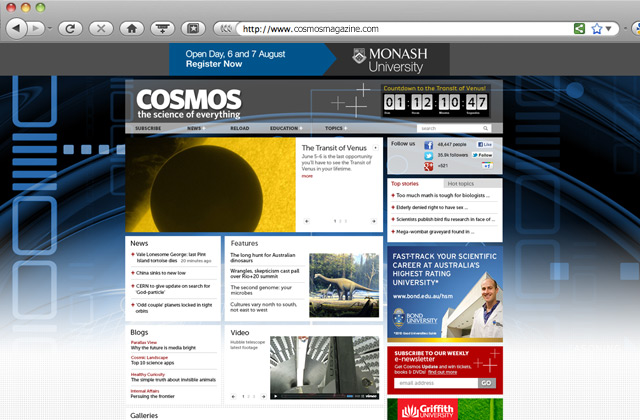
Task: Open 'Top 10 science apps' blog post
Action: [152, 362]
